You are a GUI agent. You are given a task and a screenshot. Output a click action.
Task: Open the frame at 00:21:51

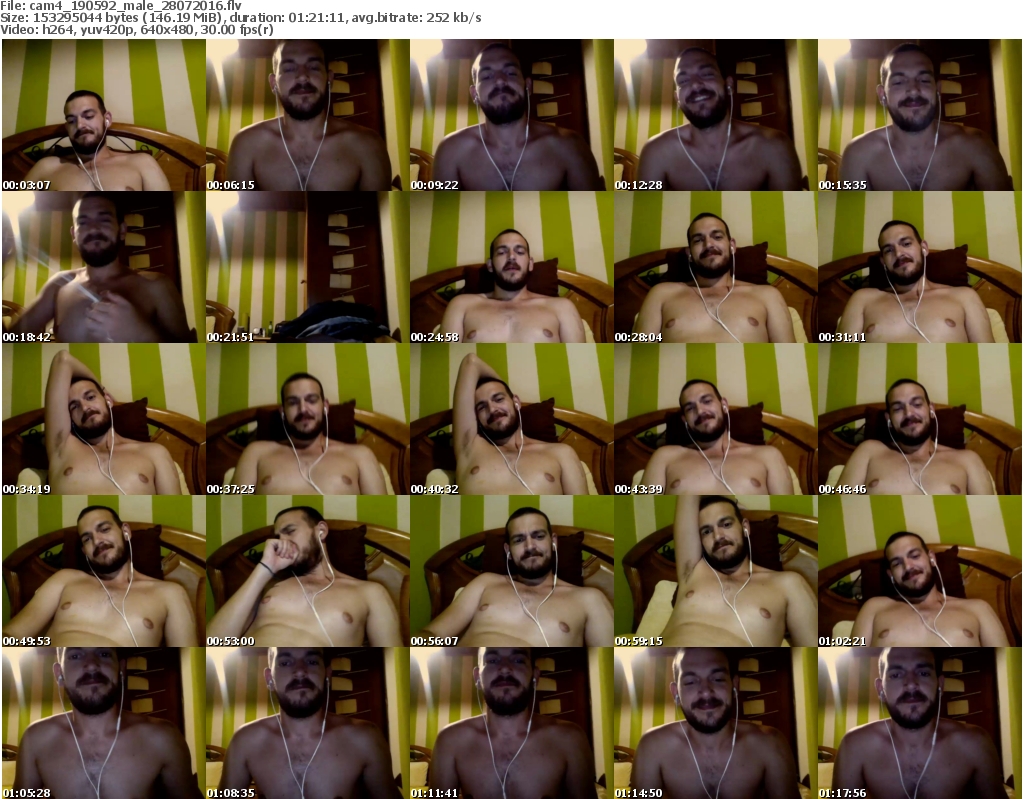308,267
